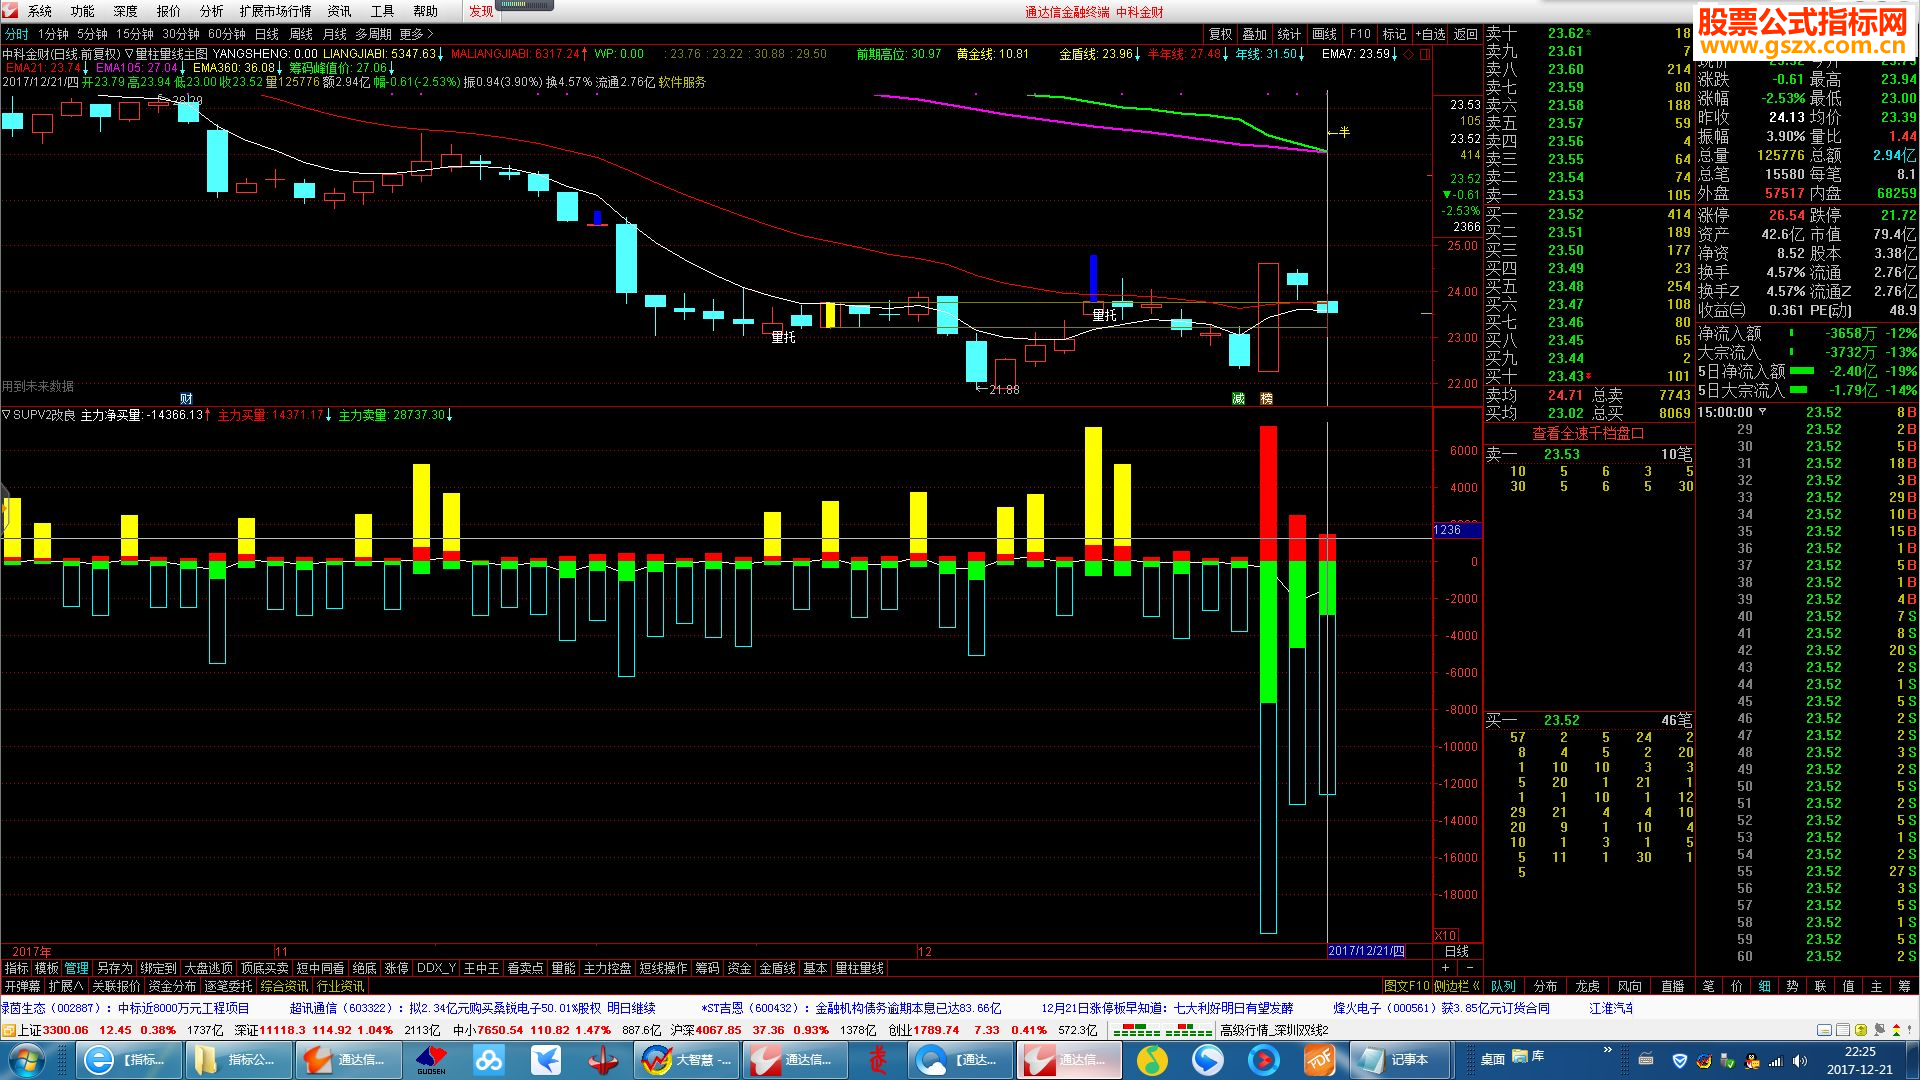The image size is (1920, 1080).
Task: Click the red standalone icon in taskbar
Action: [x=878, y=1060]
